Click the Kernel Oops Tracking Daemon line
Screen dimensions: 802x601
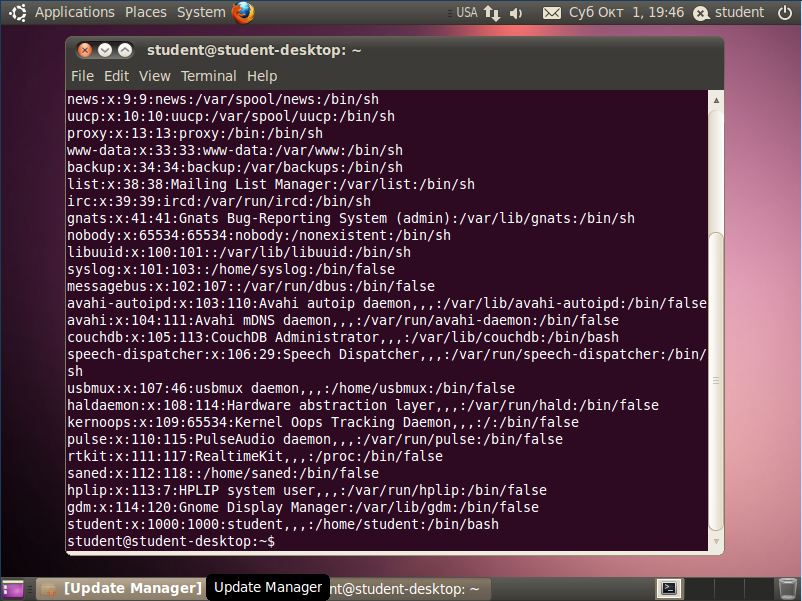[x=323, y=422]
